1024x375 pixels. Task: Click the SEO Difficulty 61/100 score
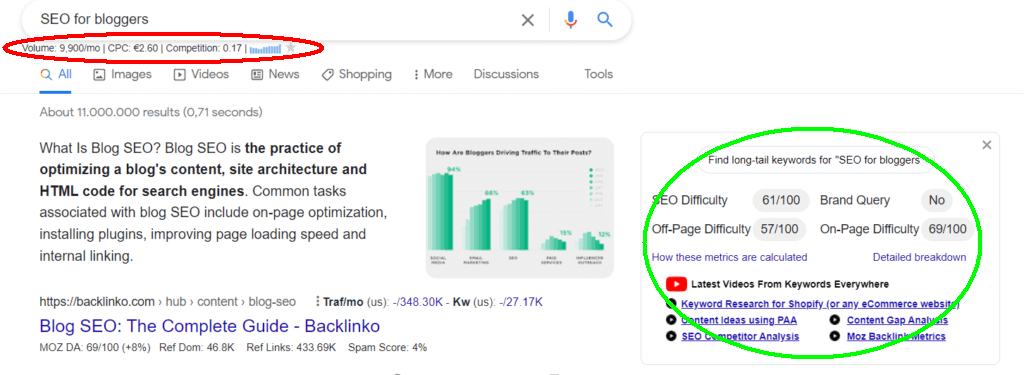tap(781, 201)
